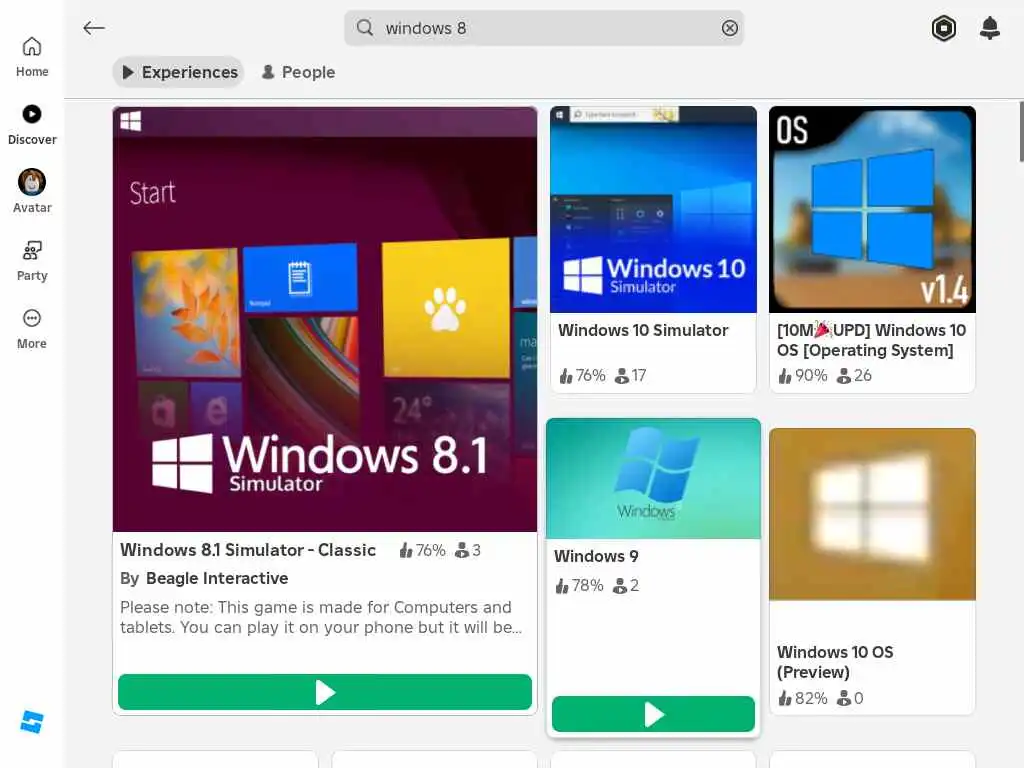
Task: Open Windows 10 OS (Preview) thumbnail
Action: 872,515
